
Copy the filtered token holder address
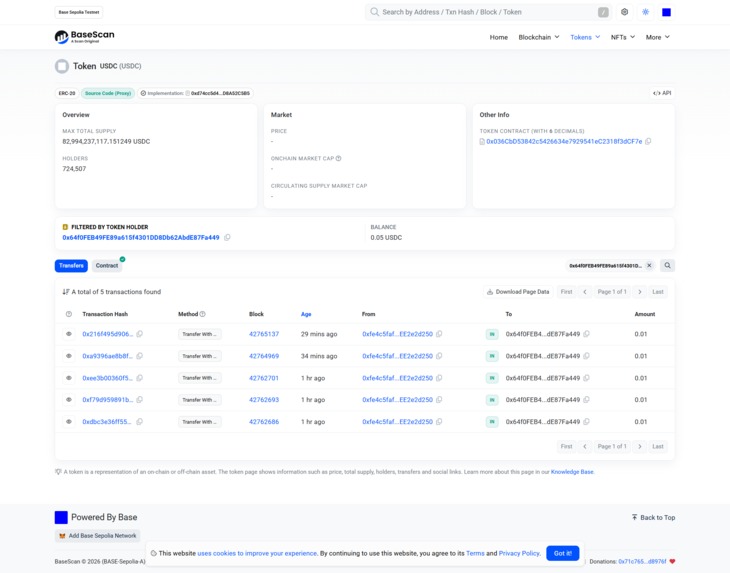(x=227, y=237)
